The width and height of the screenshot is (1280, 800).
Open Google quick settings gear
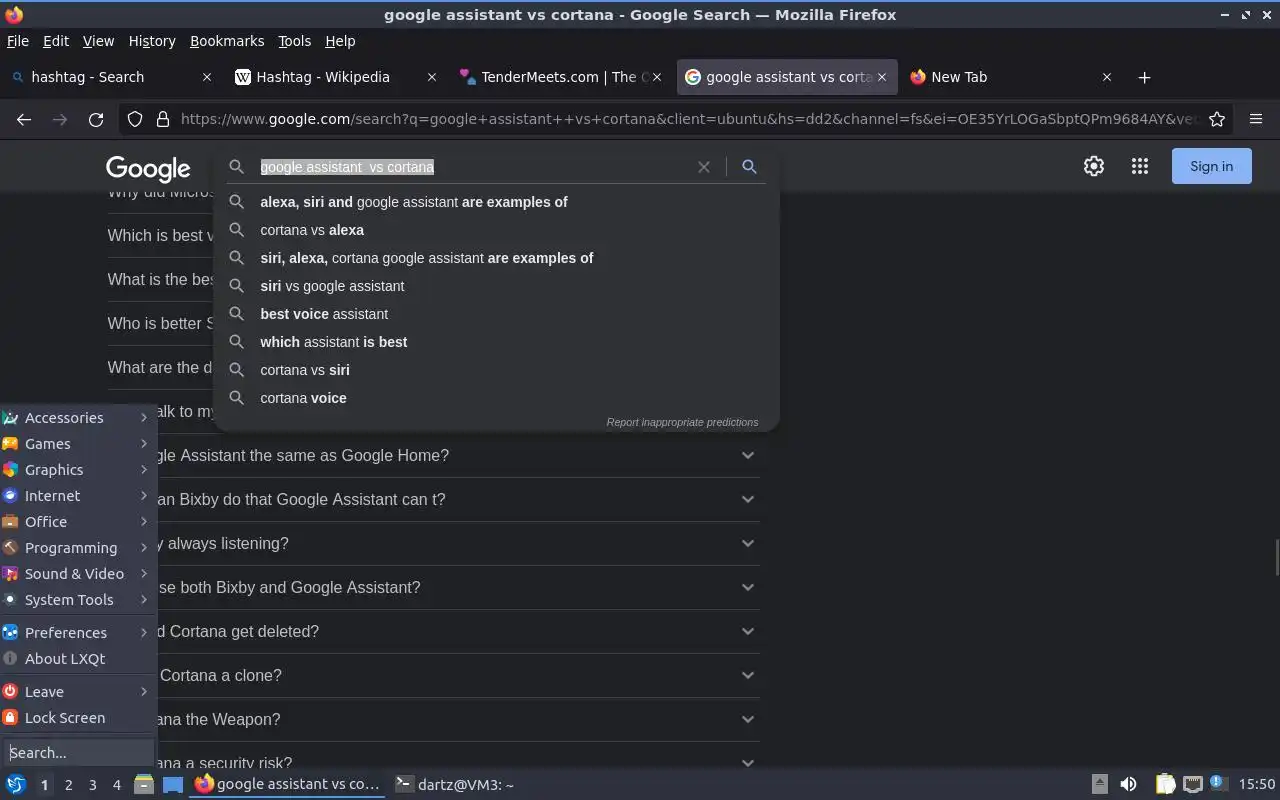1094,167
